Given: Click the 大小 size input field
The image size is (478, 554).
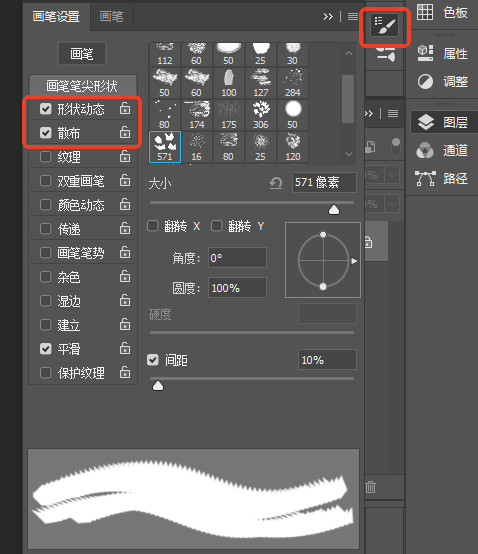Looking at the screenshot, I should (x=324, y=182).
